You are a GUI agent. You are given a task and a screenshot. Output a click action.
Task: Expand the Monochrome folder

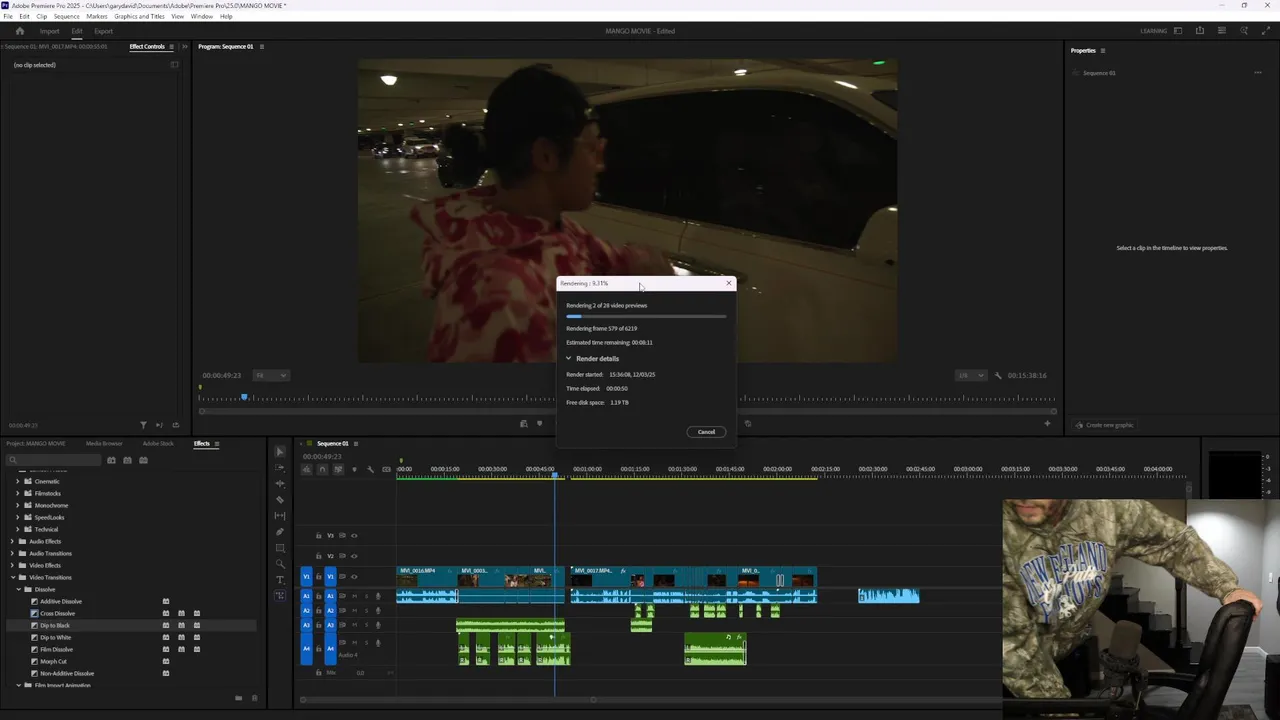[x=18, y=506]
